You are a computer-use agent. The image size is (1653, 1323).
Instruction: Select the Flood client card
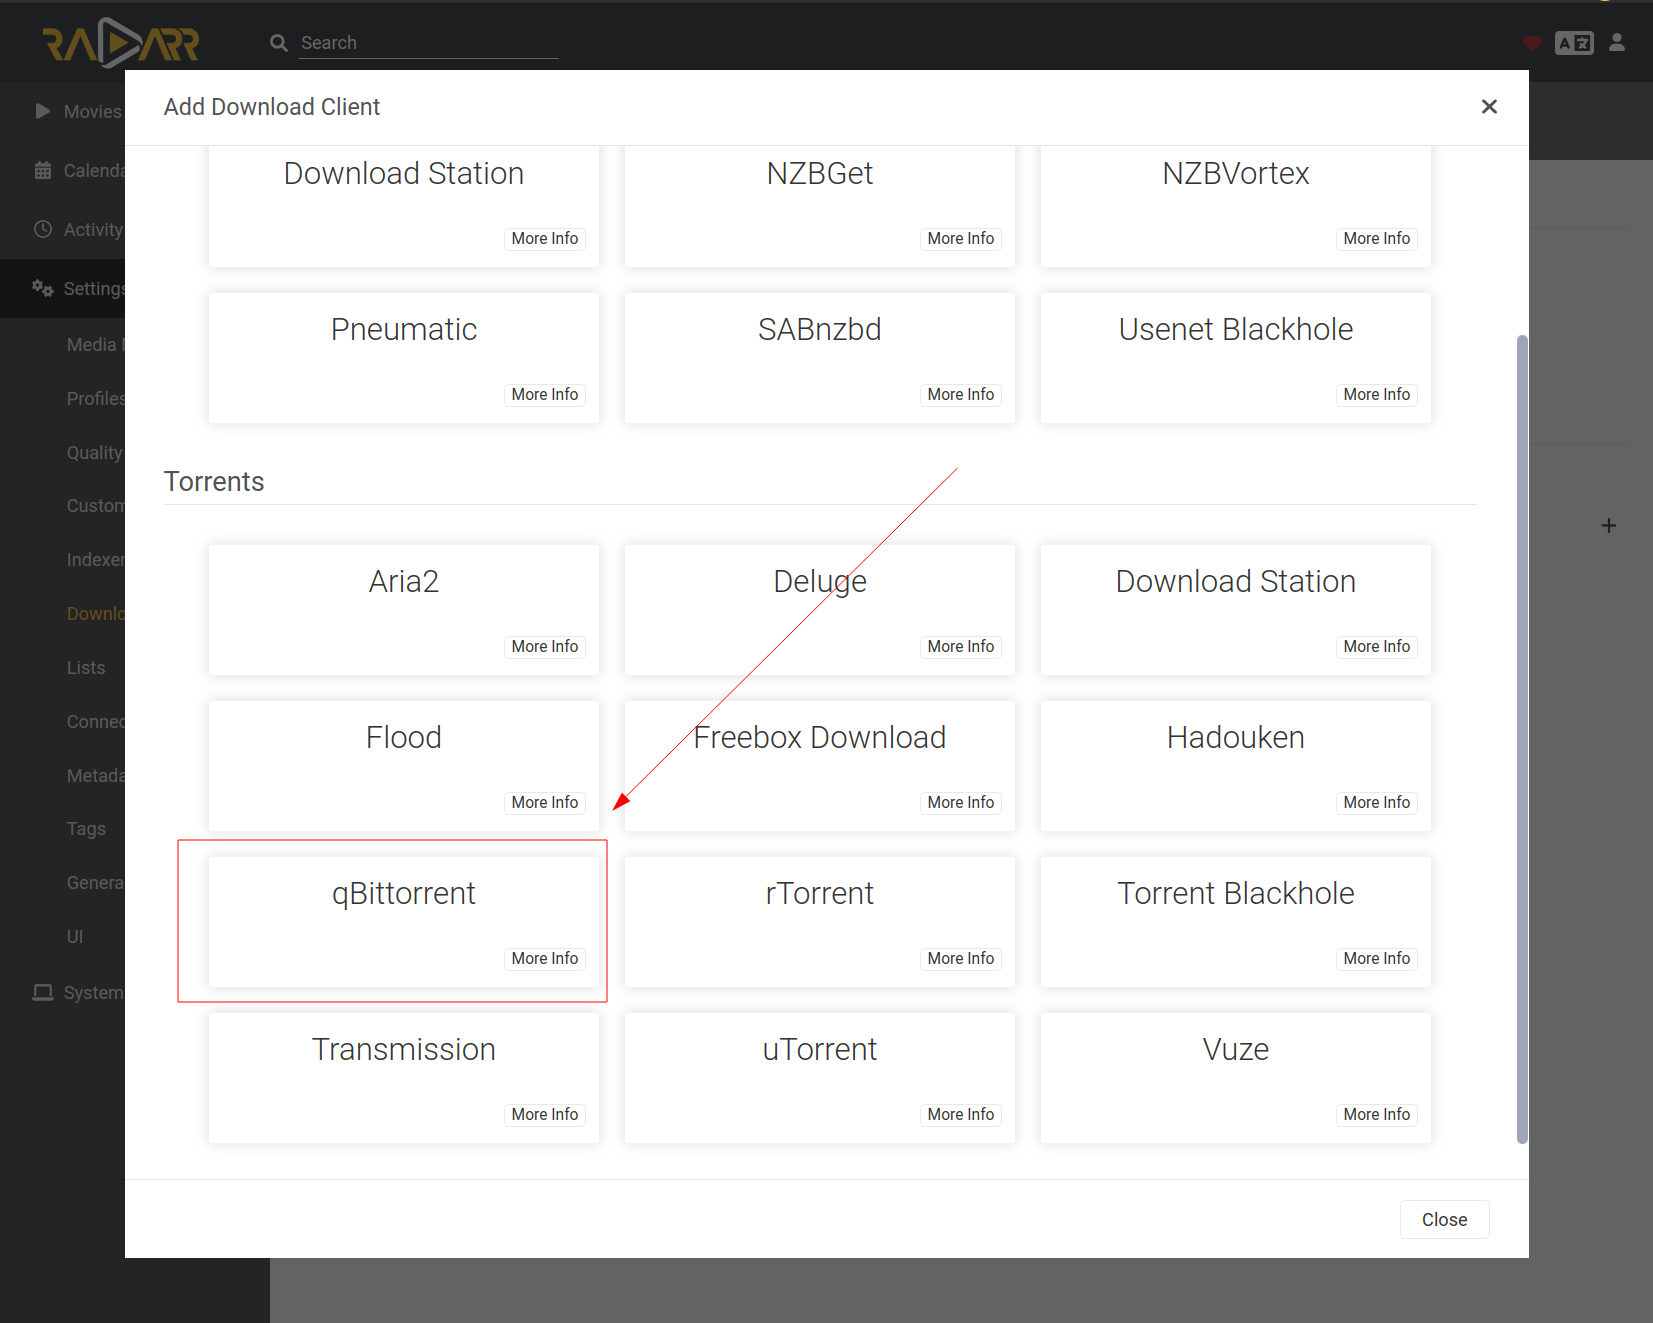404,766
